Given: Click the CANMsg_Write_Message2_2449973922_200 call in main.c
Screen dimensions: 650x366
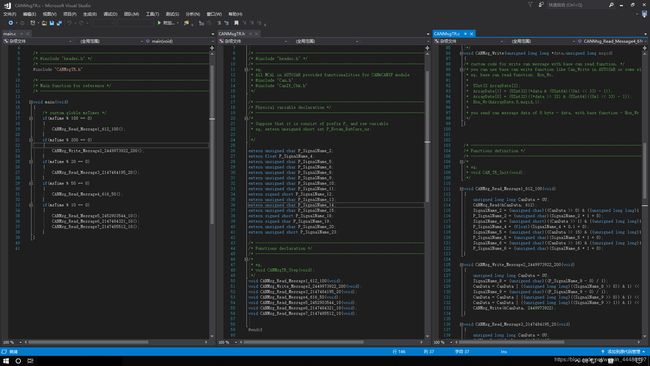Looking at the screenshot, I should pyautogui.click(x=97, y=151).
